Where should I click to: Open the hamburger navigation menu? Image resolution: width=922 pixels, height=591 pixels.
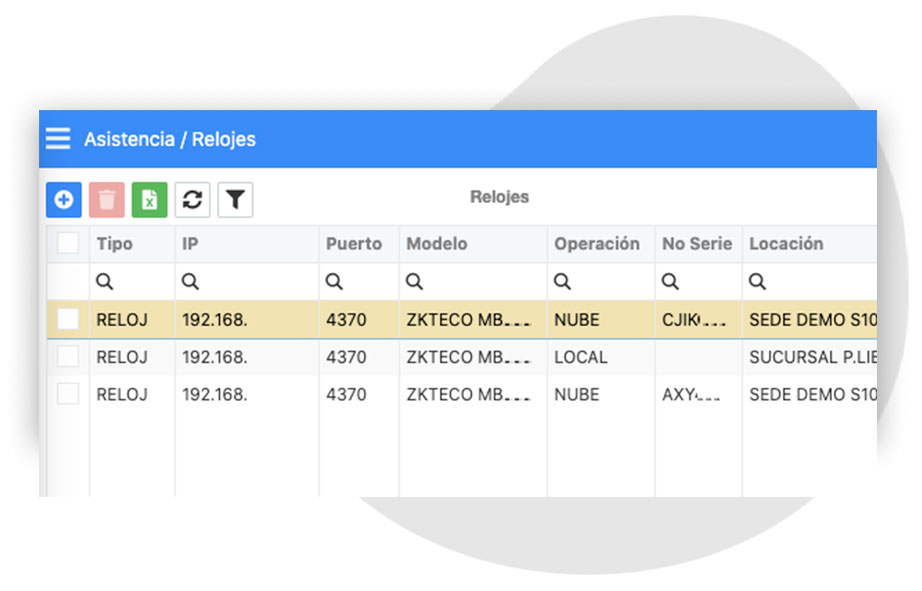pyautogui.click(x=58, y=139)
